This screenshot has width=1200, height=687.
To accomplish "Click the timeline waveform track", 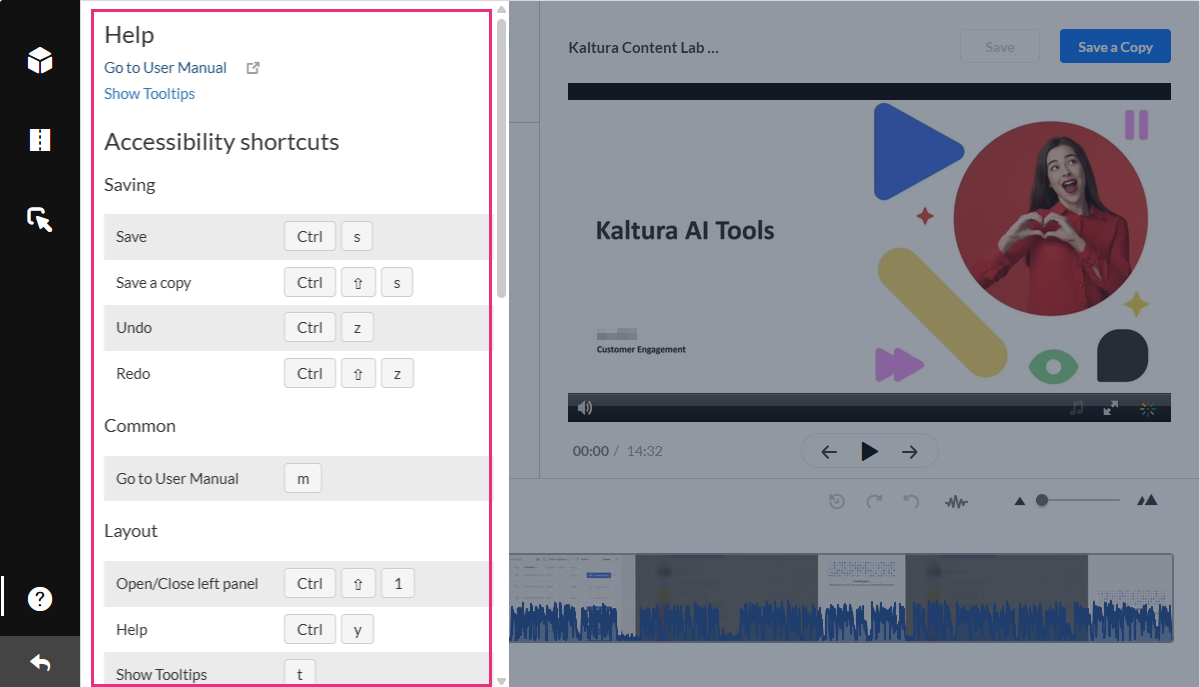I will pos(840,598).
